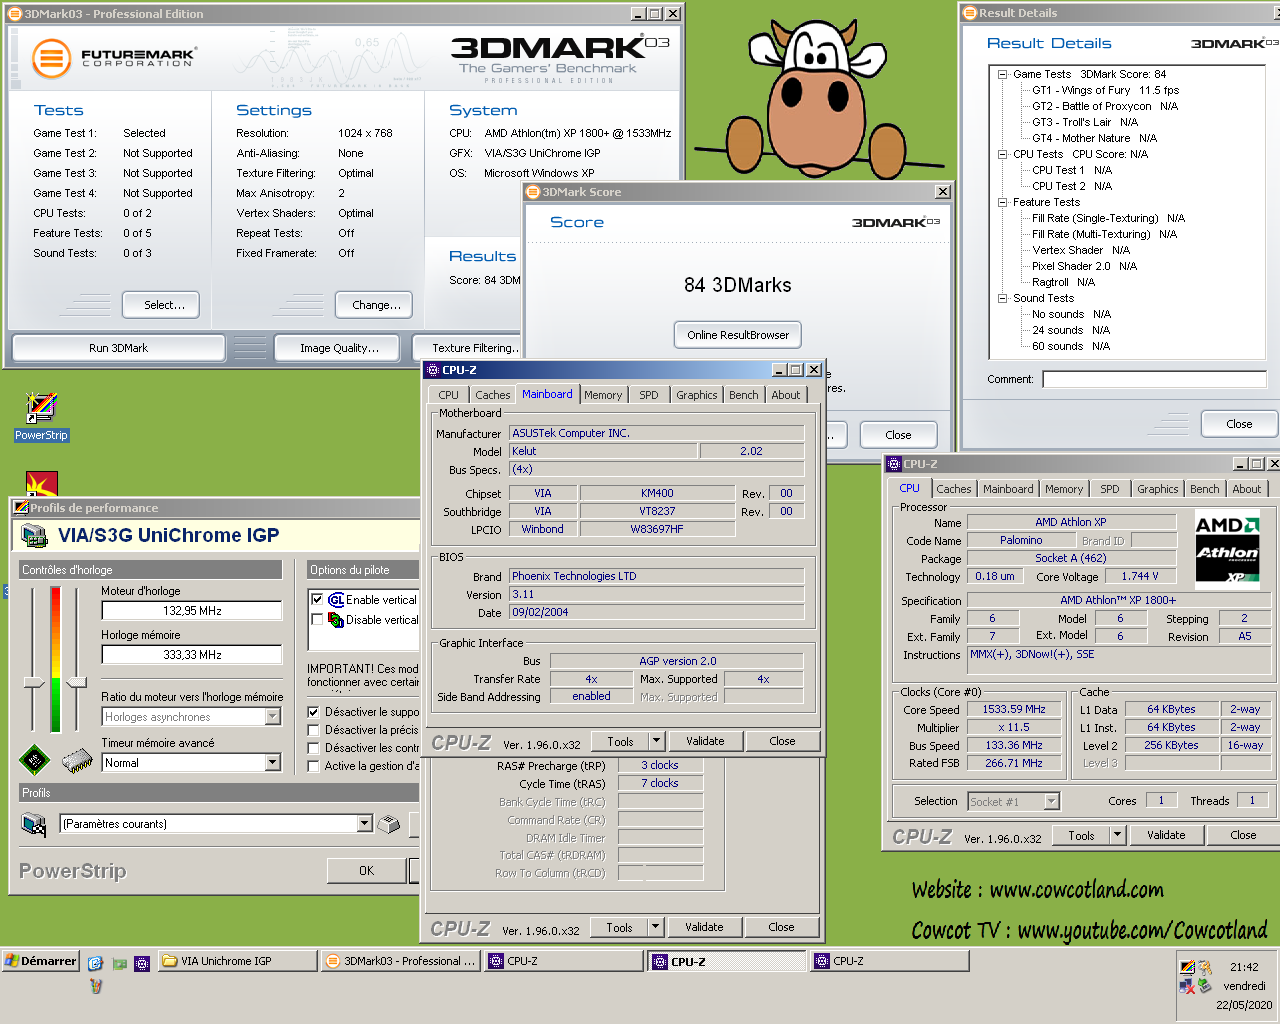Screen dimensions: 1280x1024
Task: Click OK in the PowerStrip window
Action: [x=366, y=871]
